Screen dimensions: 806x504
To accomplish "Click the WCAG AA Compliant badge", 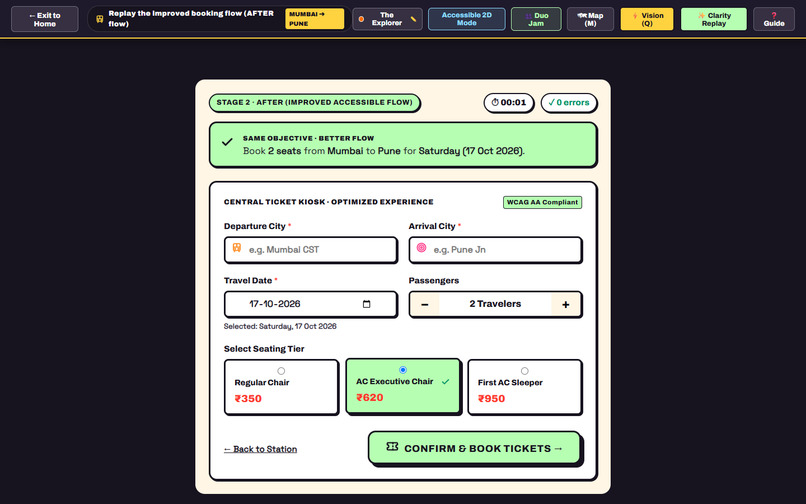I will click(542, 202).
